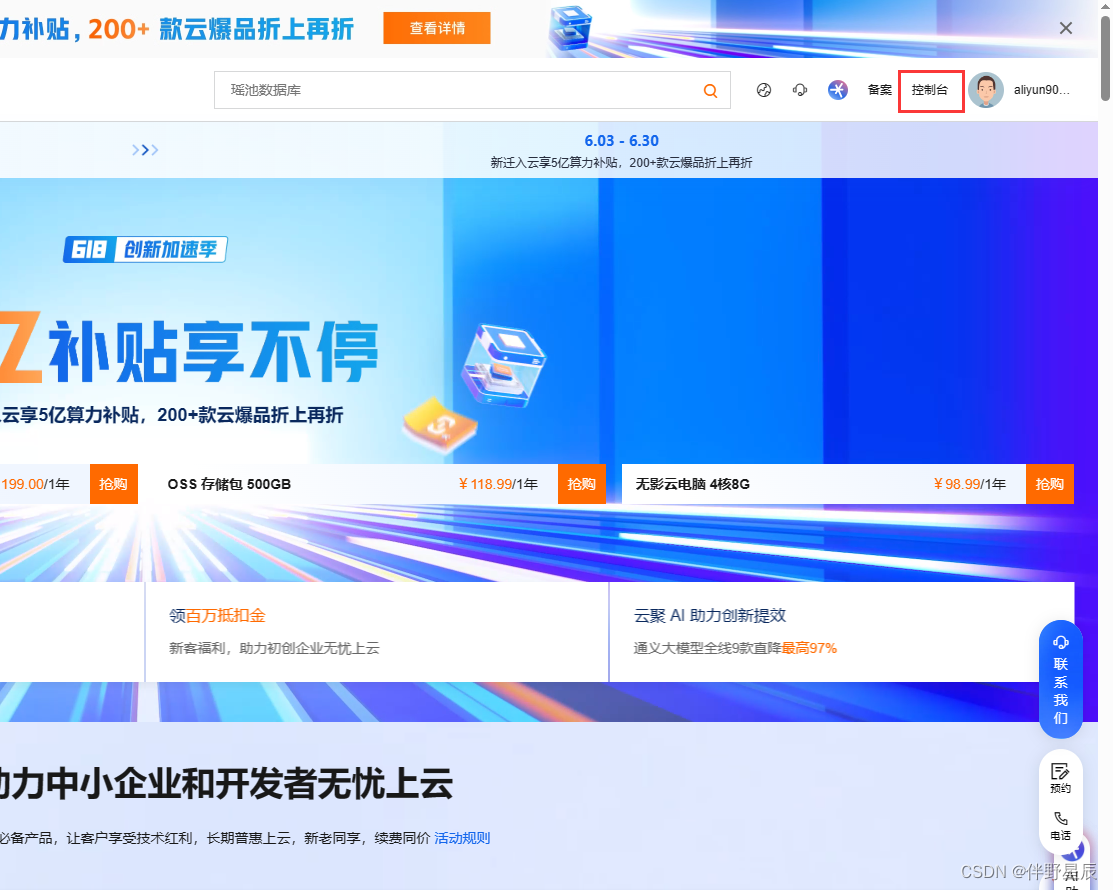Image resolution: width=1113 pixels, height=890 pixels.
Task: Click the 预约 appointment icon
Action: pyautogui.click(x=1060, y=778)
